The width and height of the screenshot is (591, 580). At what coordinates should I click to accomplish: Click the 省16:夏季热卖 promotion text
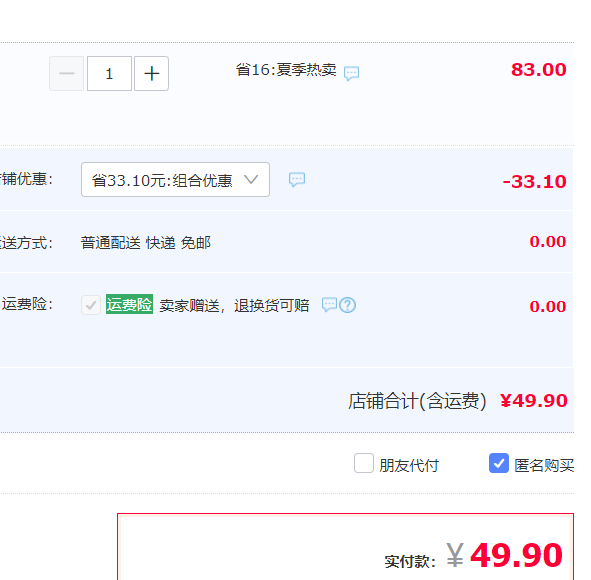[286, 70]
